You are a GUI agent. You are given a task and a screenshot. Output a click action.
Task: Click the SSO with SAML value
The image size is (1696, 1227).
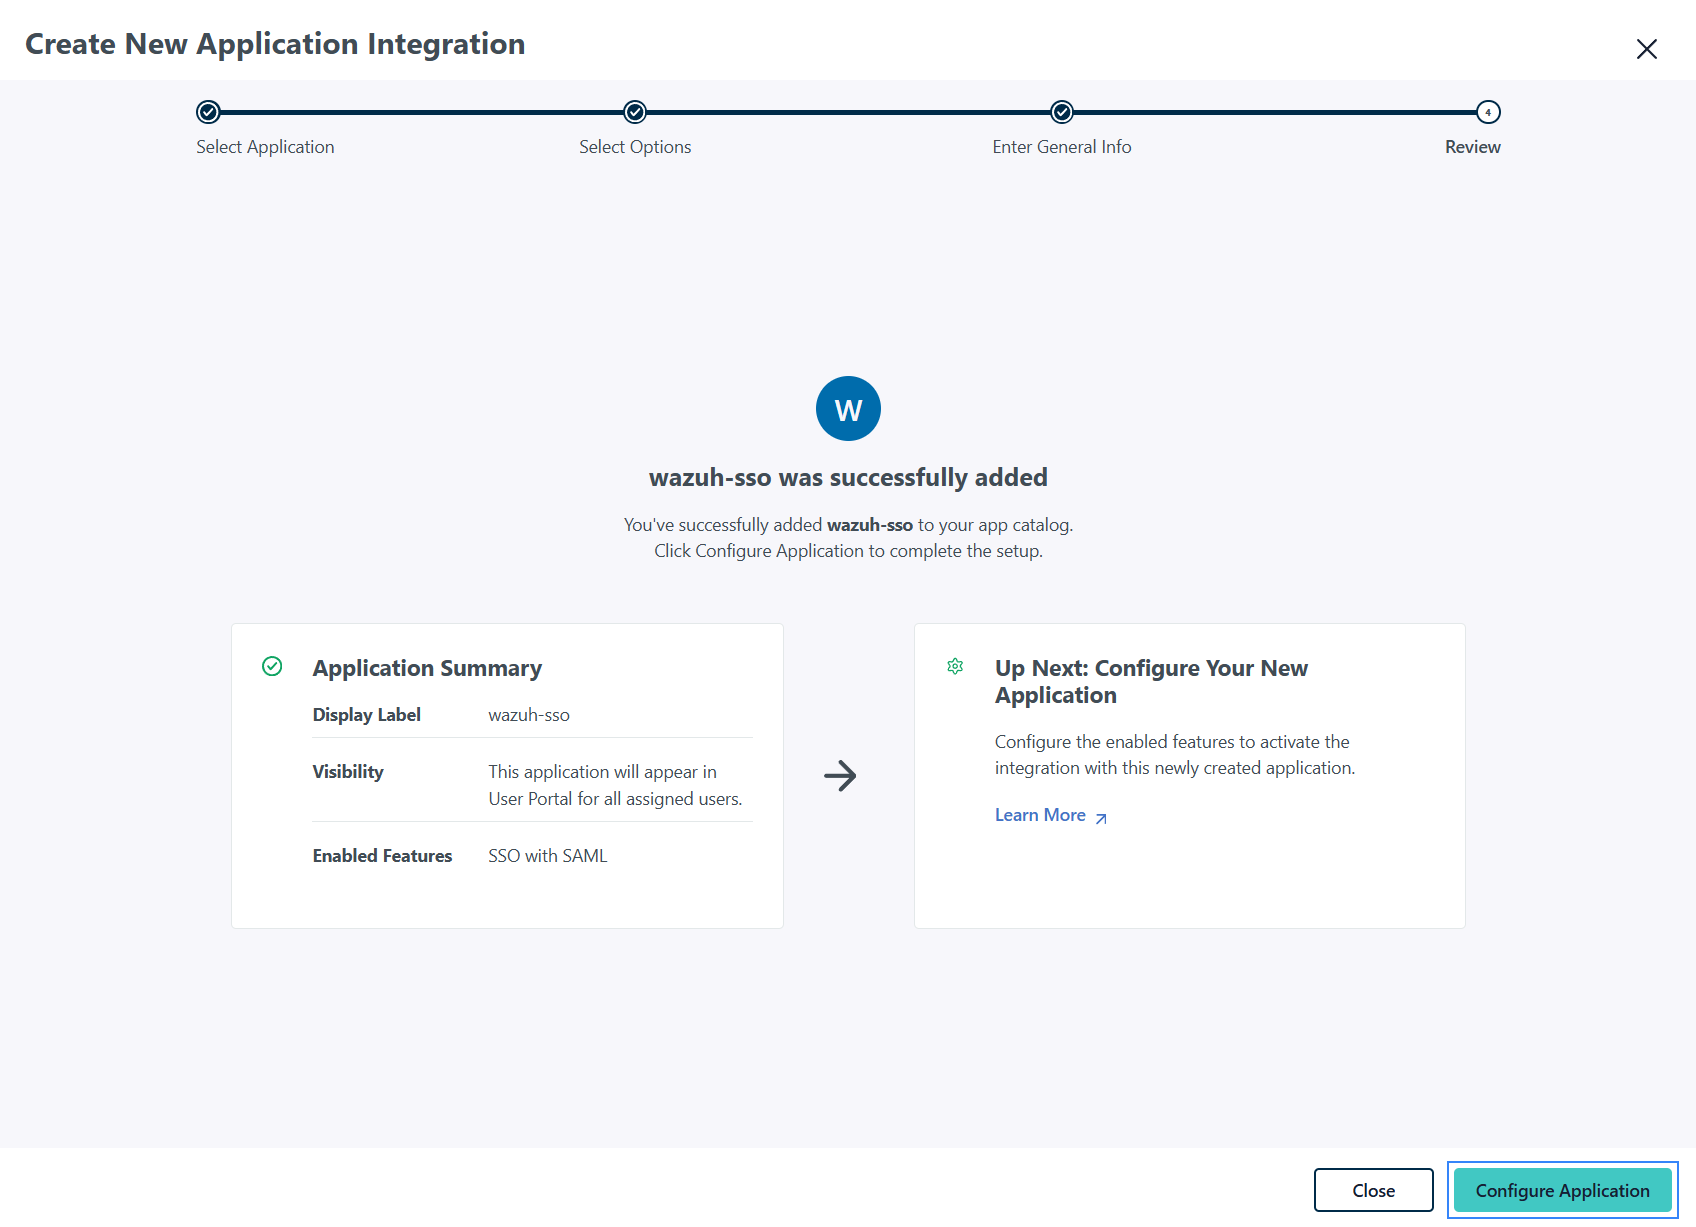[548, 856]
